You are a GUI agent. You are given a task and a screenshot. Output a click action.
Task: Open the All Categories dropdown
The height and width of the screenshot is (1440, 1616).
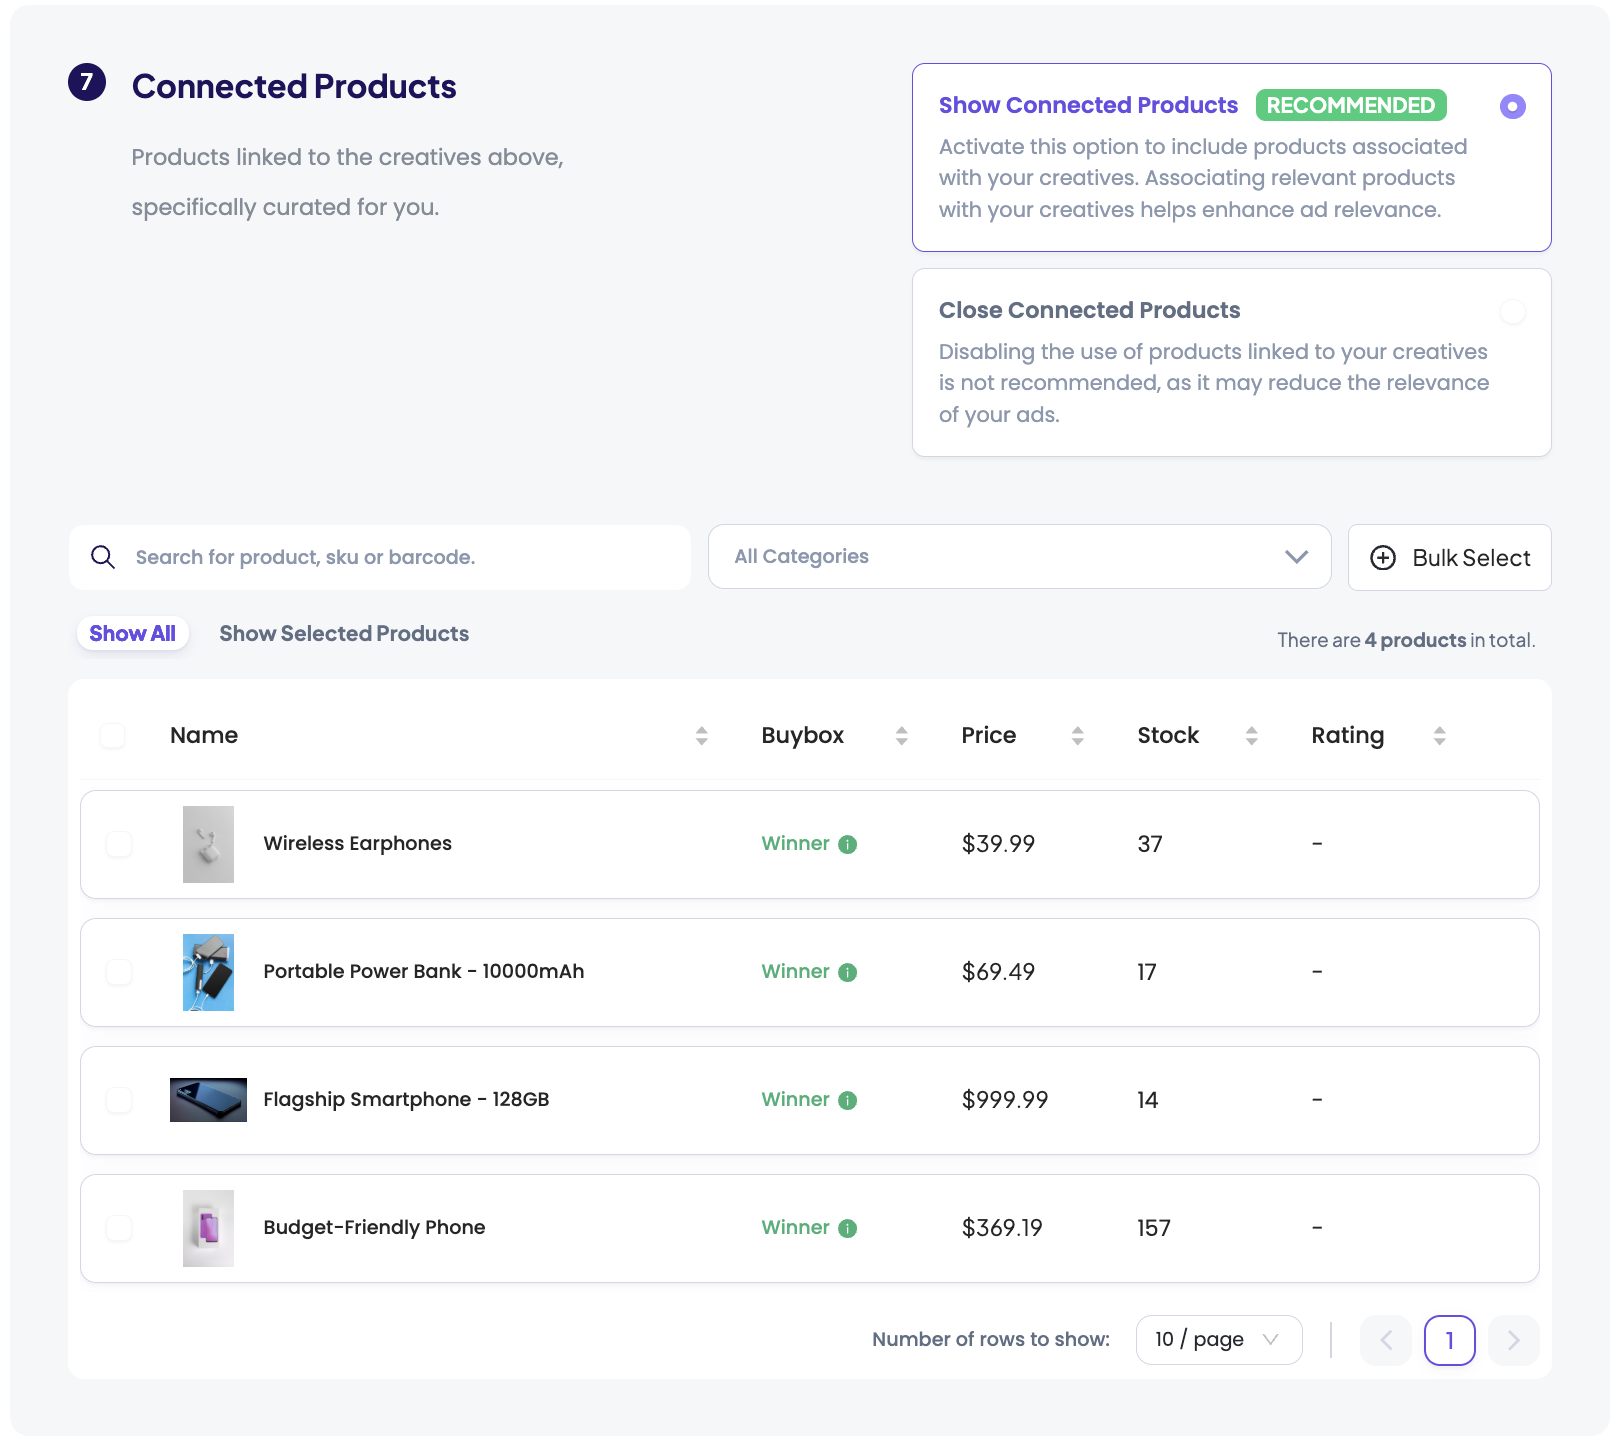[x=1018, y=557]
